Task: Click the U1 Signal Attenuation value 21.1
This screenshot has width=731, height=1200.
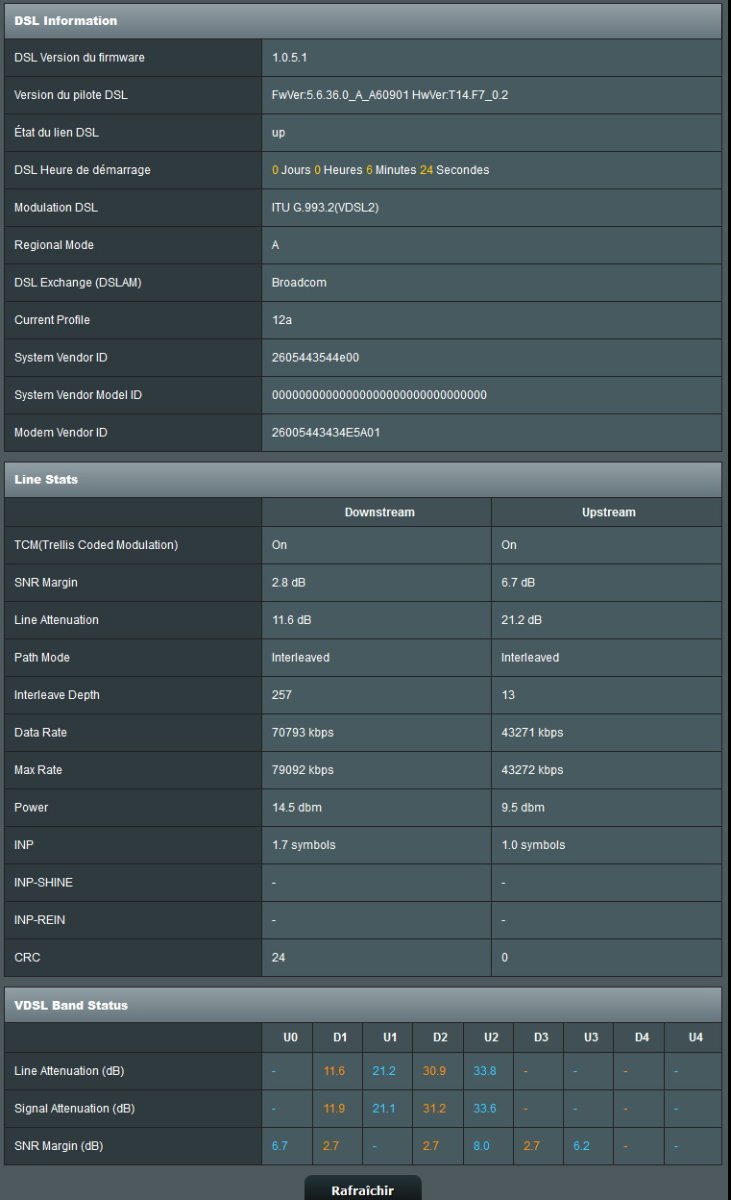Action: pyautogui.click(x=383, y=1108)
